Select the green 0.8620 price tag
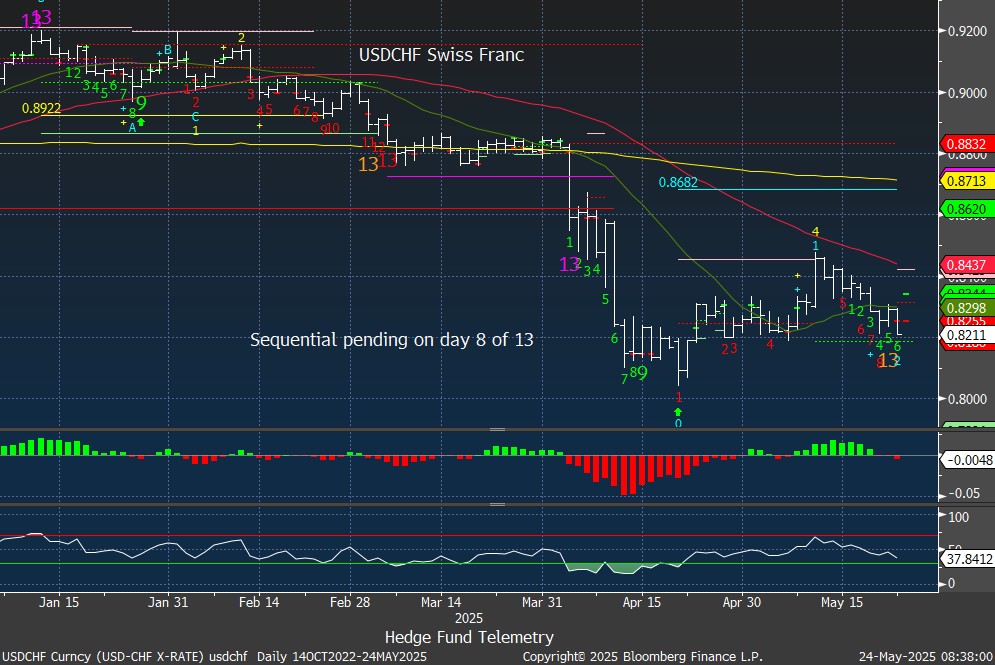Screen dimensions: 995x665 pos(966,209)
